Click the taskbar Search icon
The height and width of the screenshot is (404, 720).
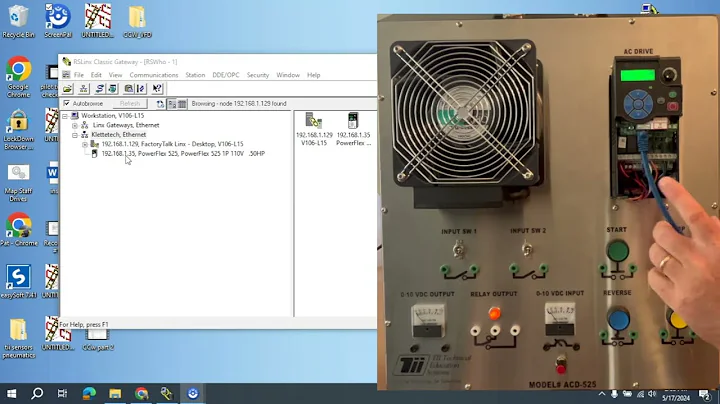[37, 393]
